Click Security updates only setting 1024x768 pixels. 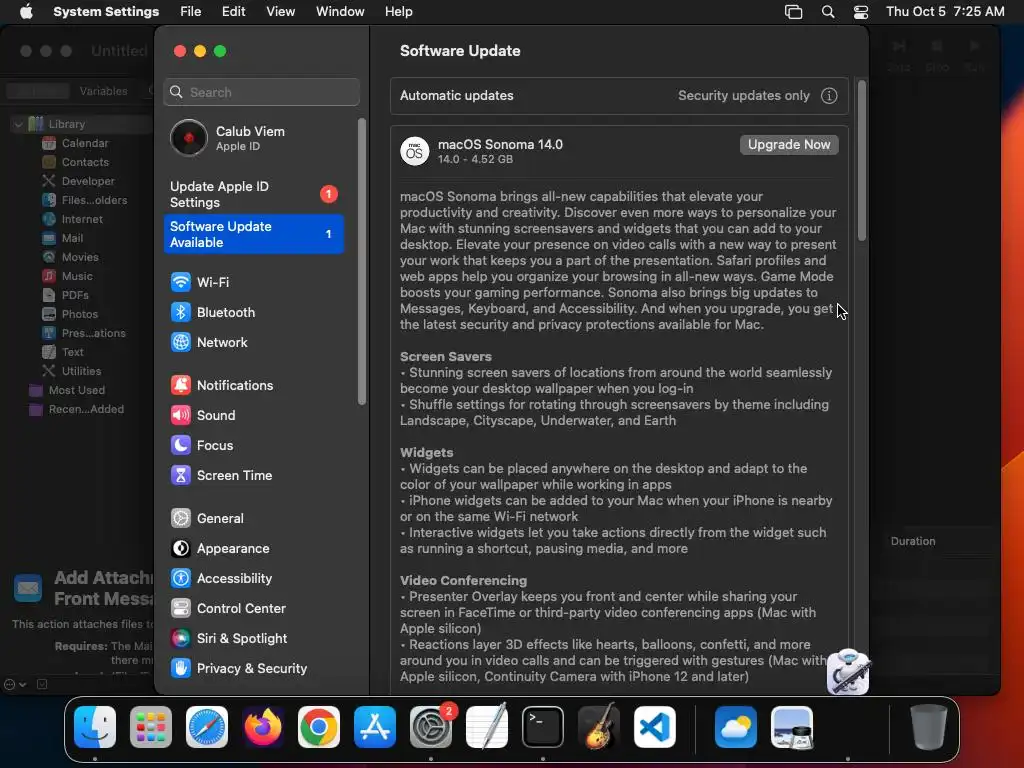(x=743, y=95)
